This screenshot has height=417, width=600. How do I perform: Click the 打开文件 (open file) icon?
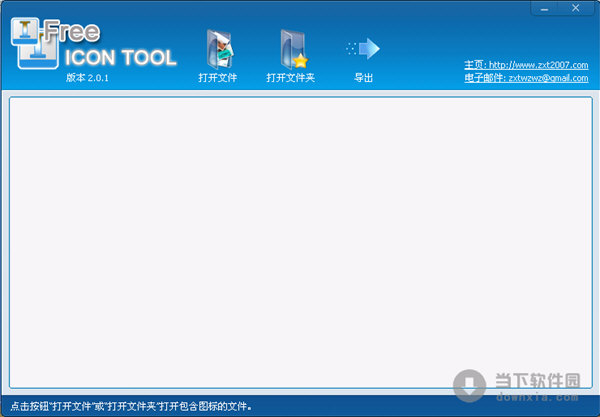coord(219,49)
